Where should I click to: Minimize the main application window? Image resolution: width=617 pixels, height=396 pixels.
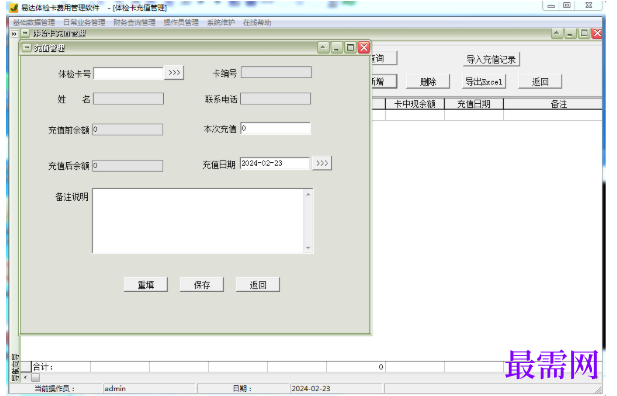coord(551,6)
